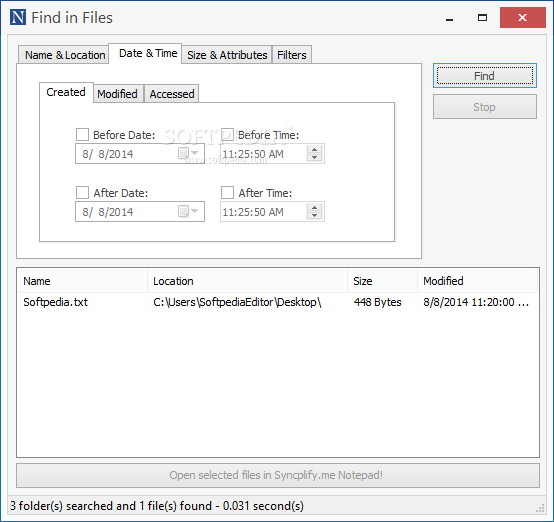Click the Stop button
The height and width of the screenshot is (522, 554).
485,107
